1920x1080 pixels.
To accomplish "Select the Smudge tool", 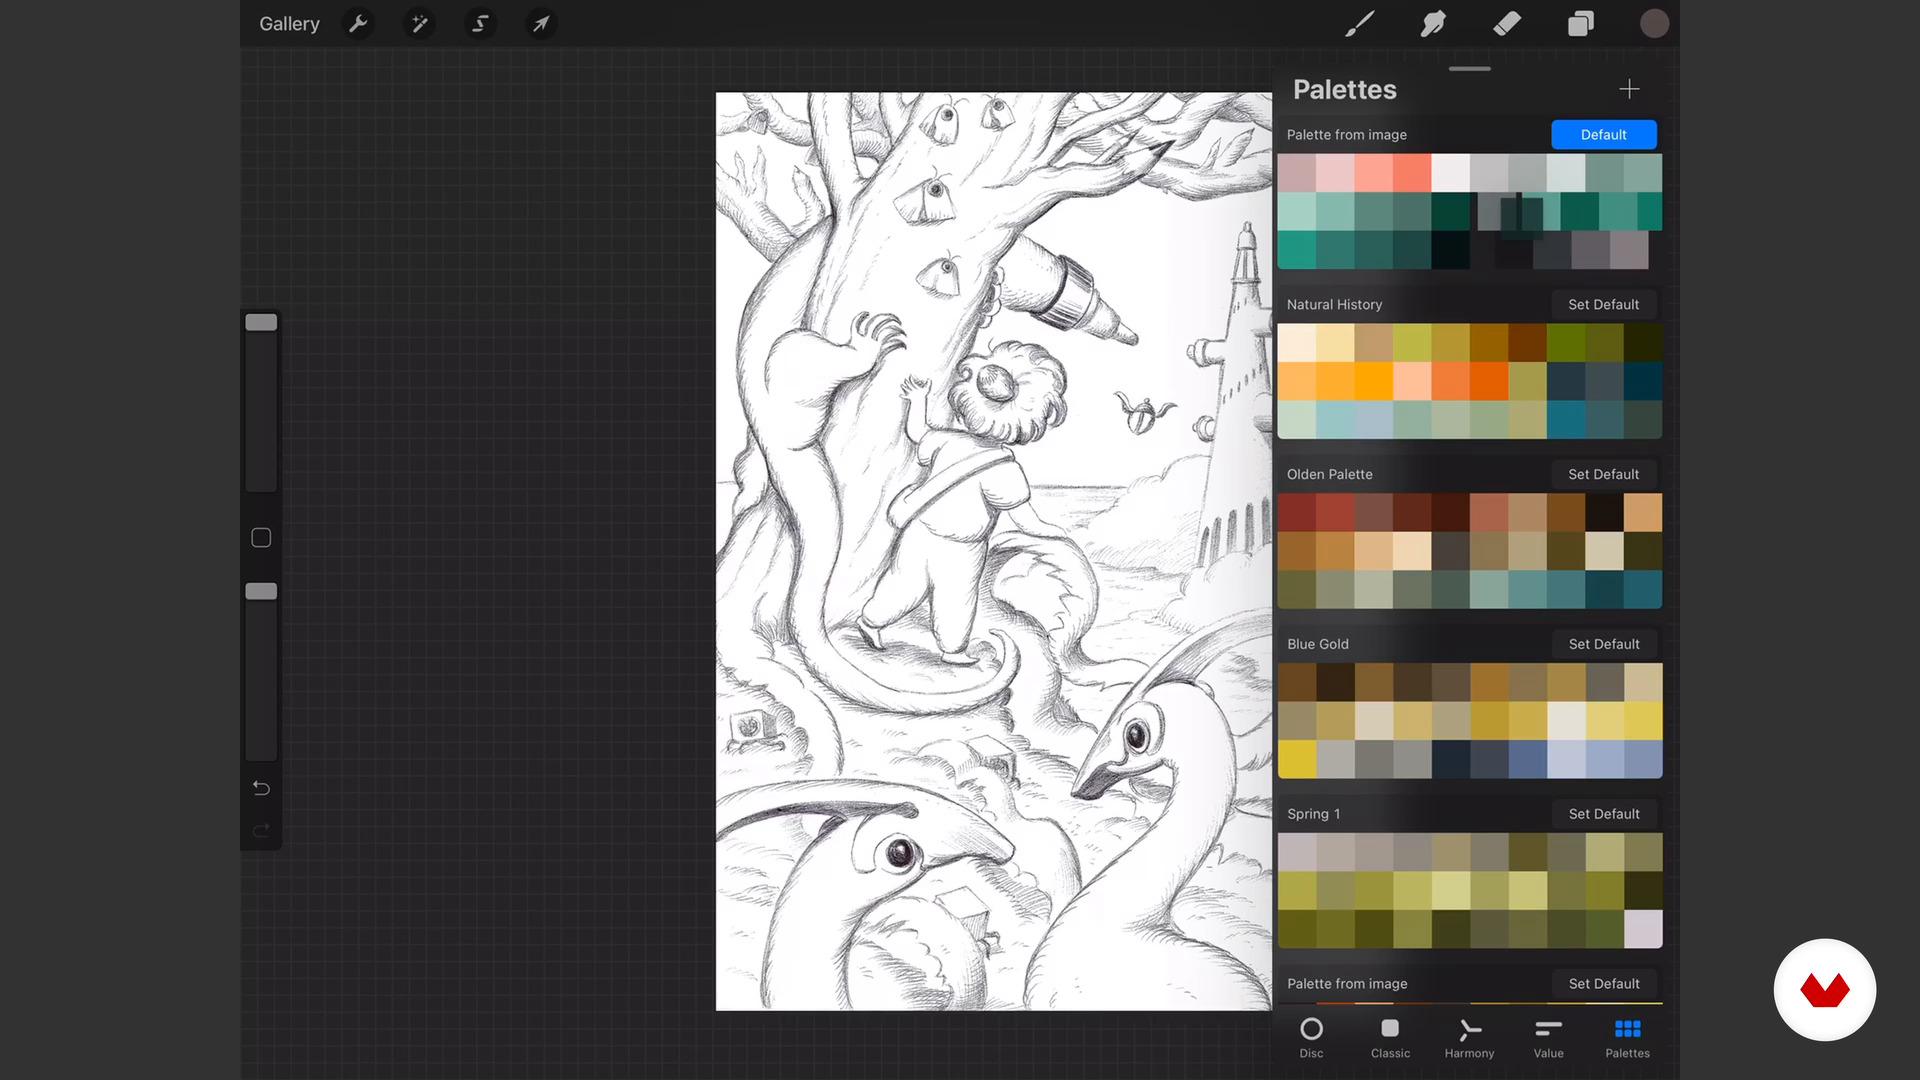I will [x=1433, y=24].
